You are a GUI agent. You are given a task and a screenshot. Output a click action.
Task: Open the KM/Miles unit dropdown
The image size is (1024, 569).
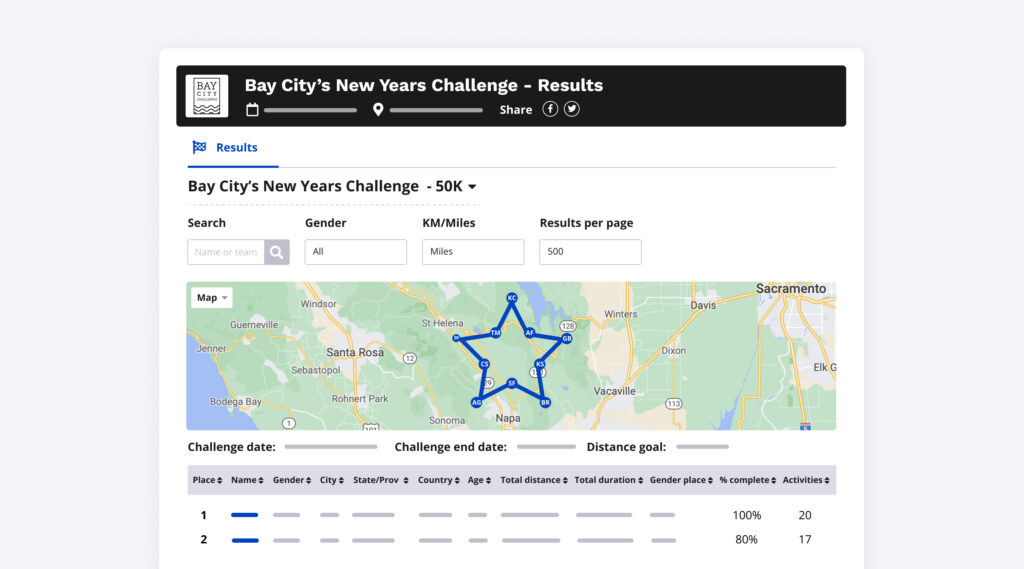pos(473,252)
